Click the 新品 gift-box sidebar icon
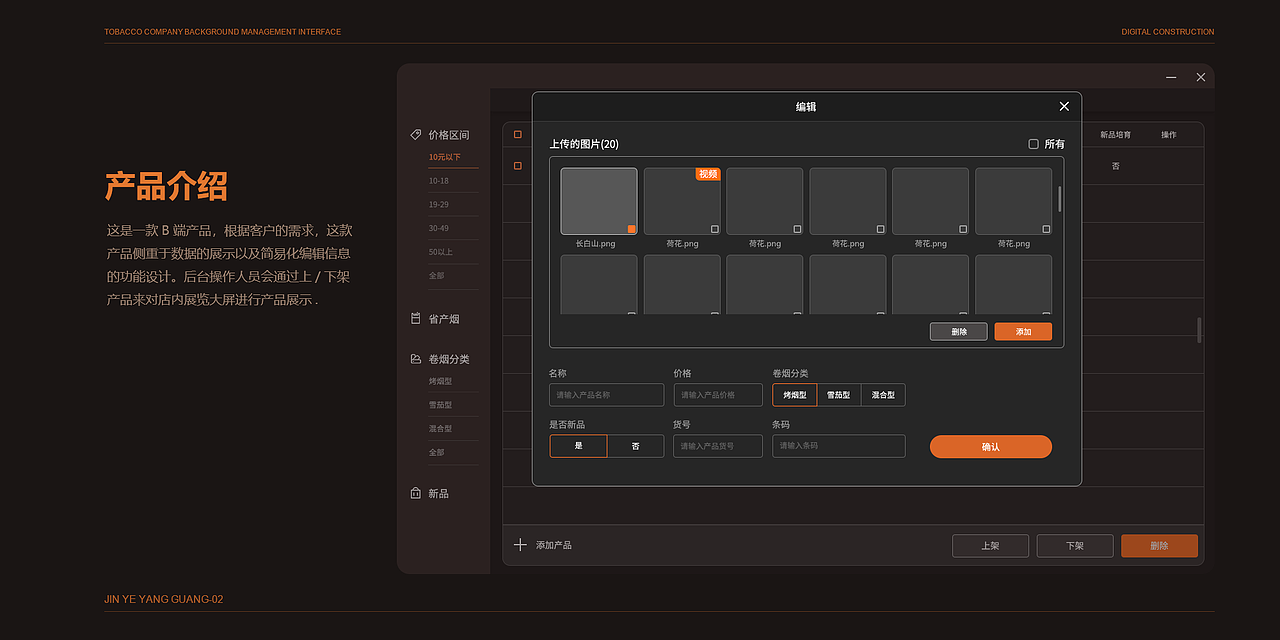The height and width of the screenshot is (640, 1280). point(415,492)
